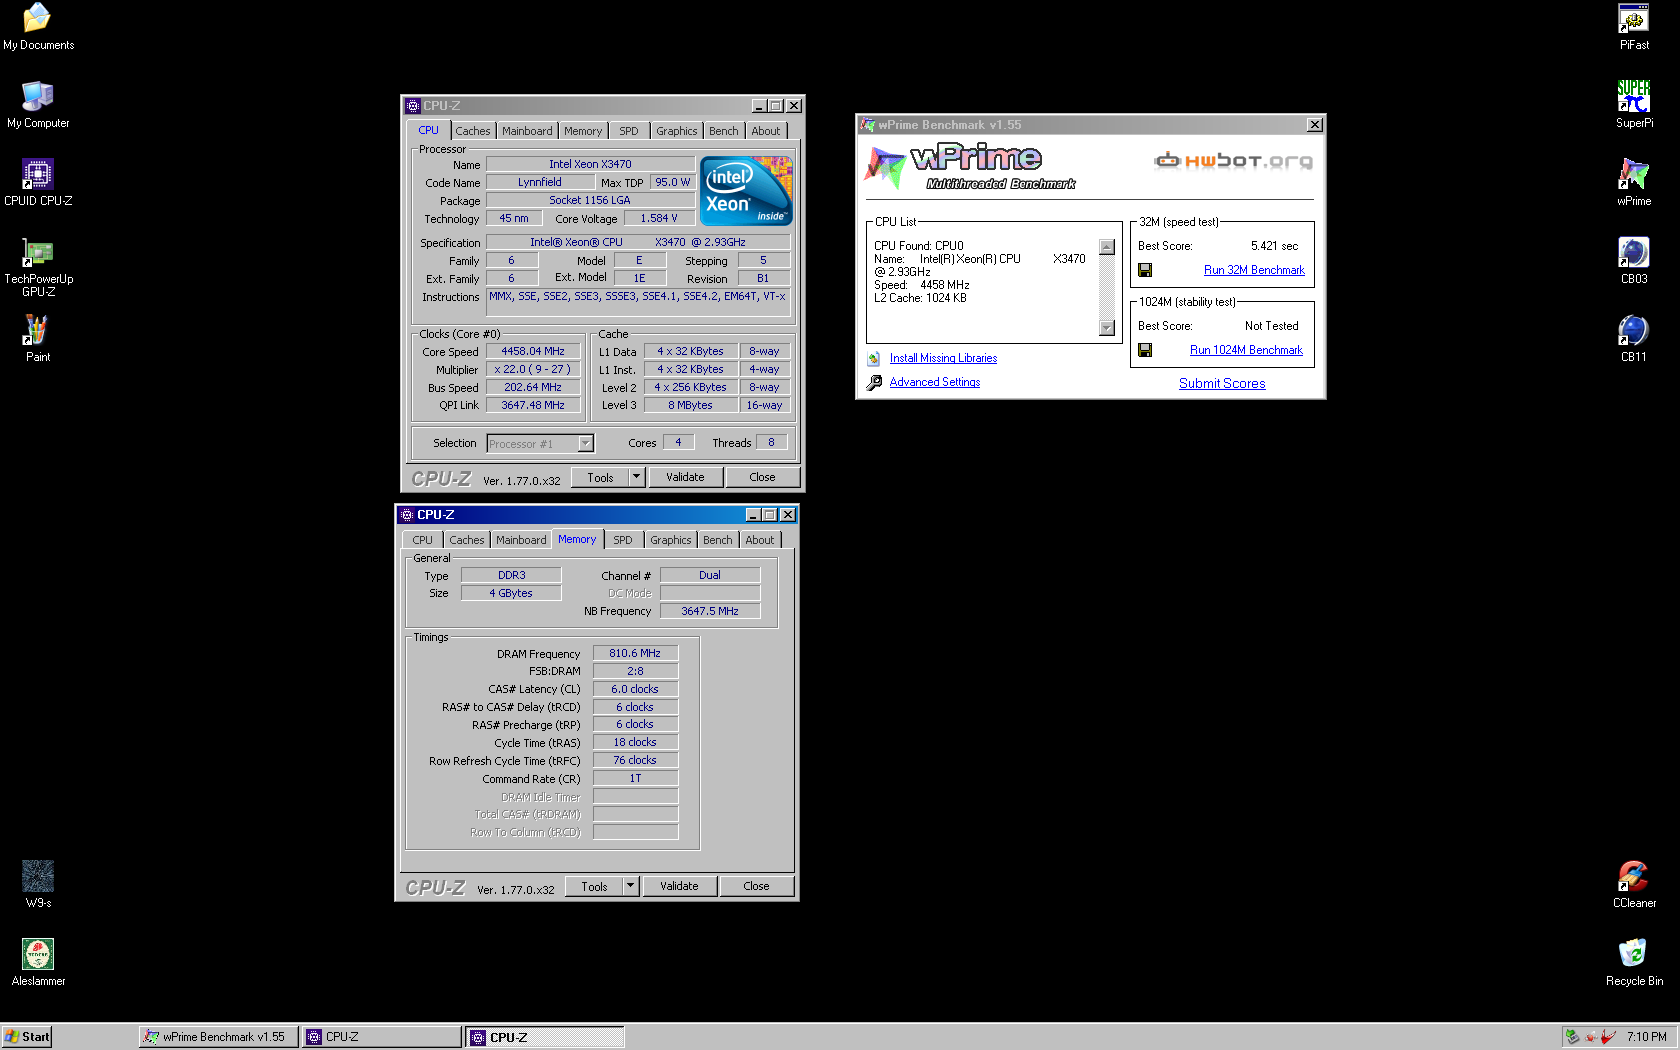Click the taskbar clock 7:10 PM
This screenshot has height=1050, width=1680.
point(1646,1037)
